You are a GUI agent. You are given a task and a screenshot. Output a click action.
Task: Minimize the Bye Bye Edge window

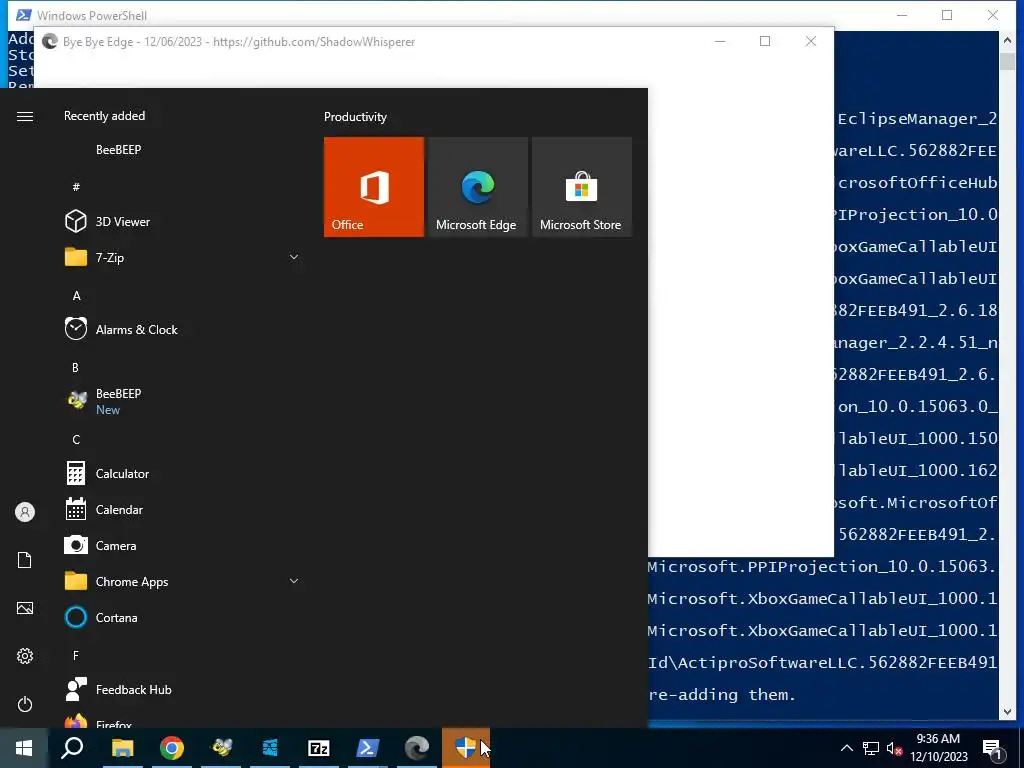[720, 41]
